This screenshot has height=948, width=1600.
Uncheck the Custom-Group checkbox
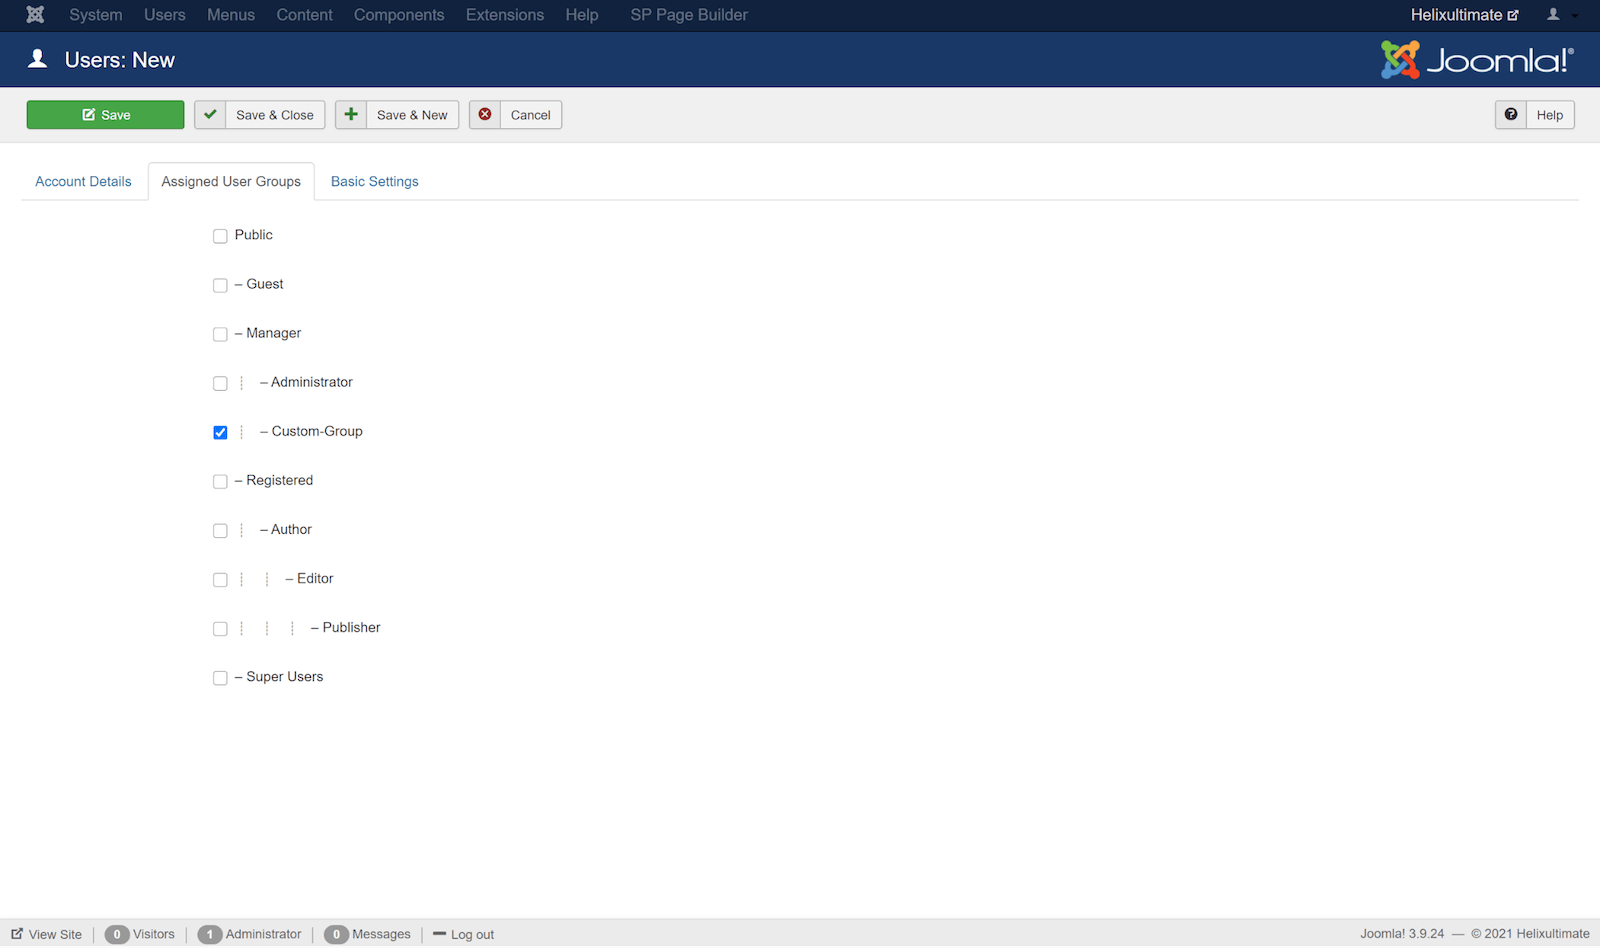(x=220, y=433)
